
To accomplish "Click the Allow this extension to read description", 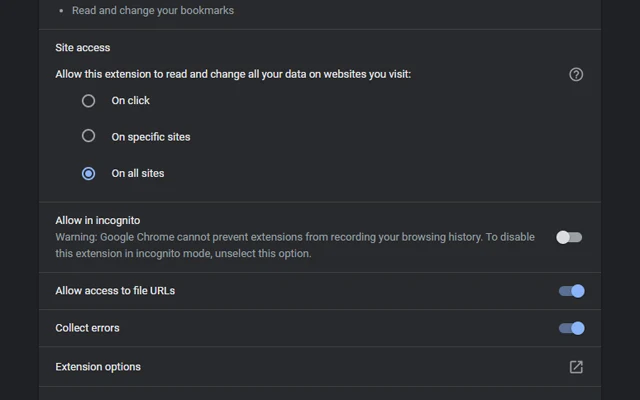I will 233,74.
